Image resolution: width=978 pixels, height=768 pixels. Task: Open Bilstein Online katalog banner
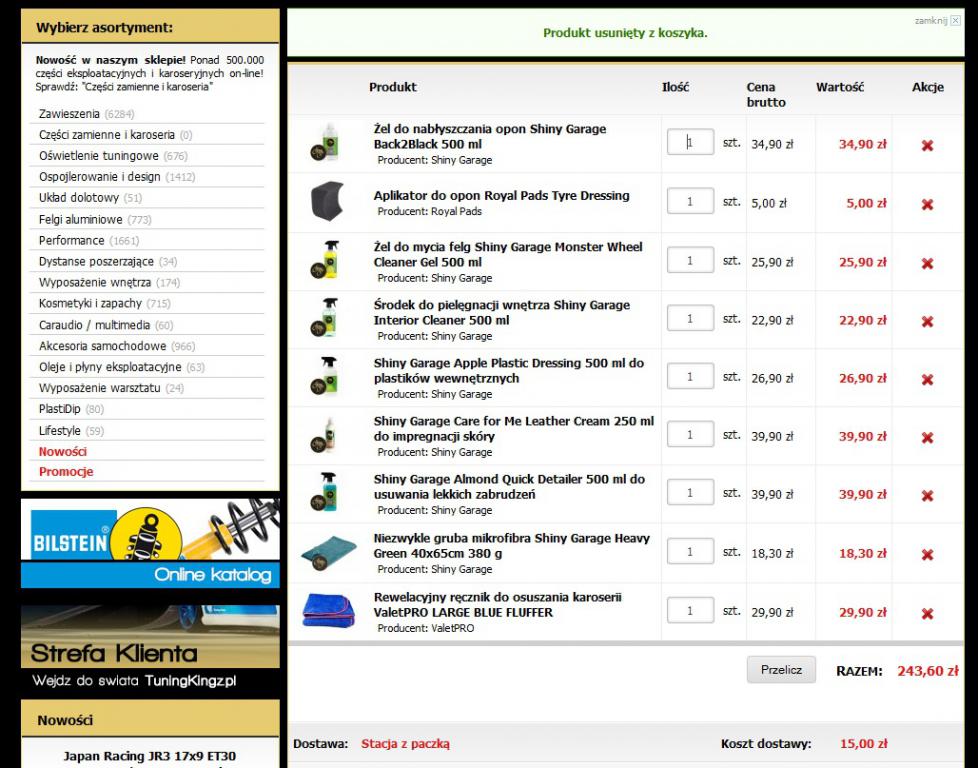tap(150, 543)
